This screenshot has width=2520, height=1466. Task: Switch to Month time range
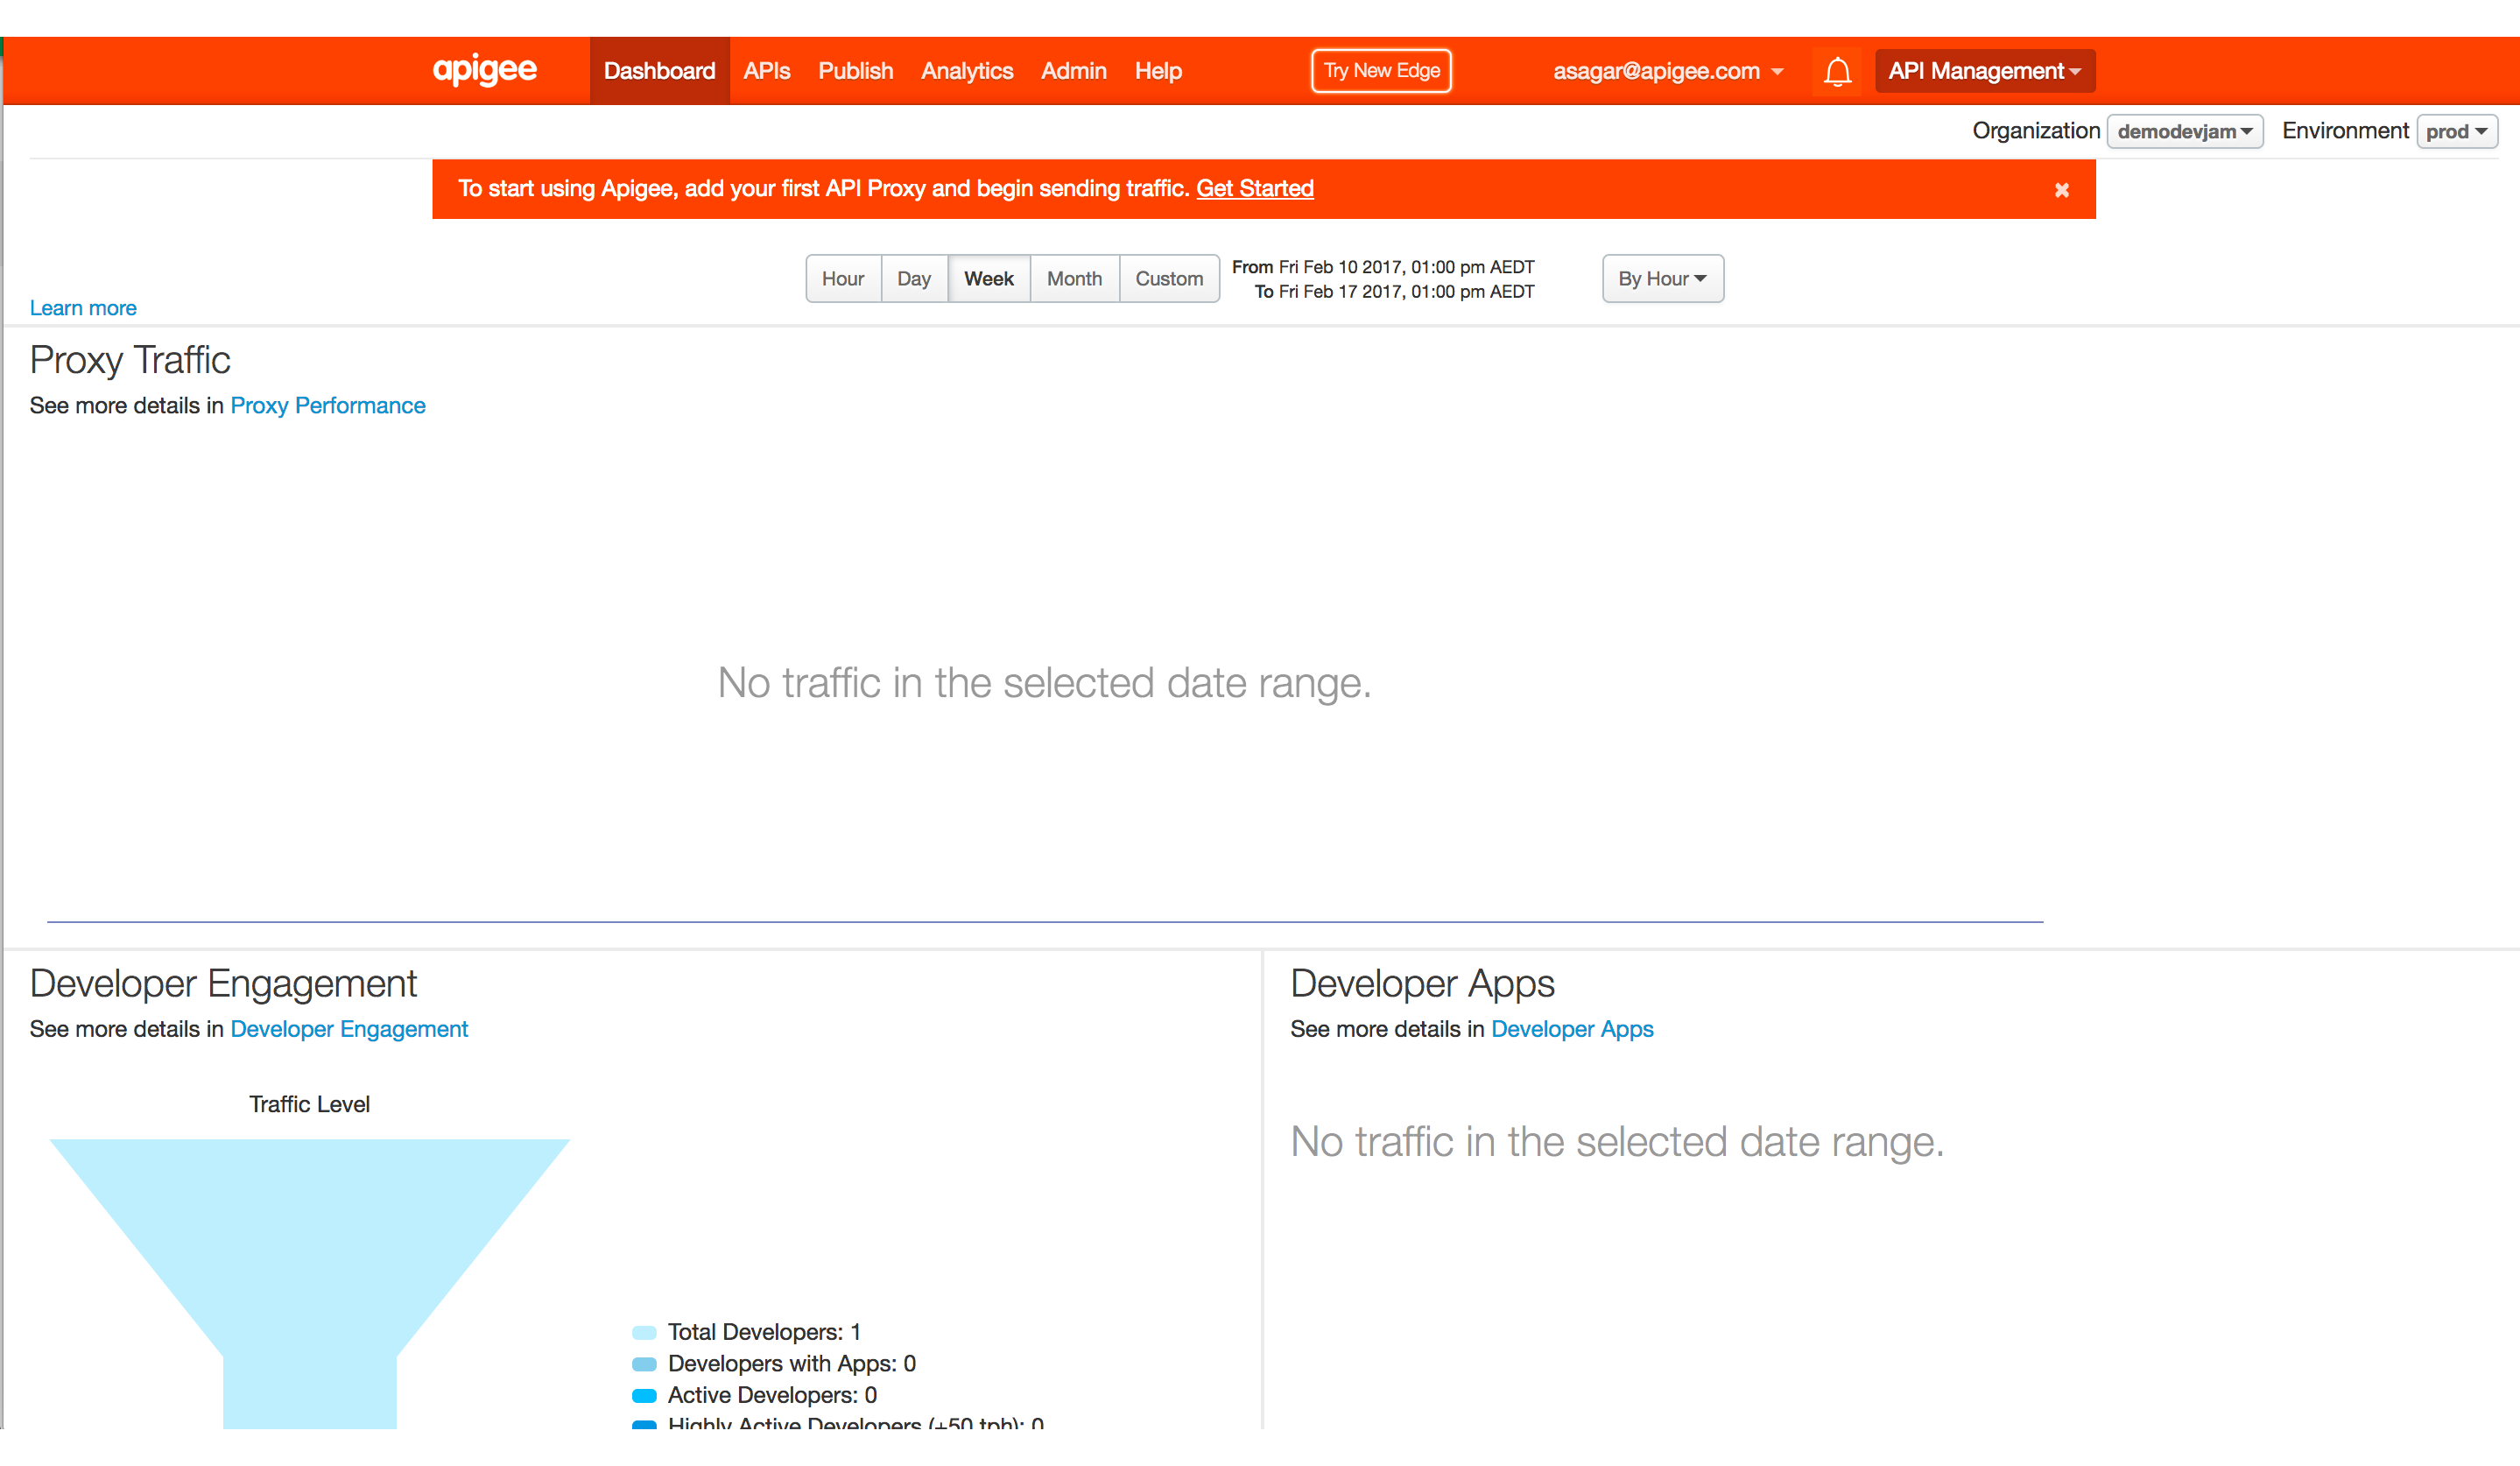[1074, 279]
